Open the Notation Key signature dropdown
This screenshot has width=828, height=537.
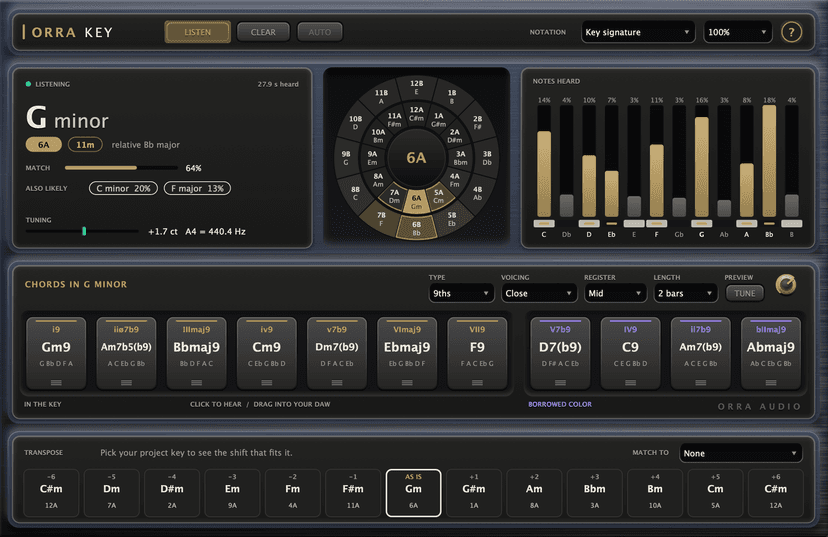(x=637, y=32)
